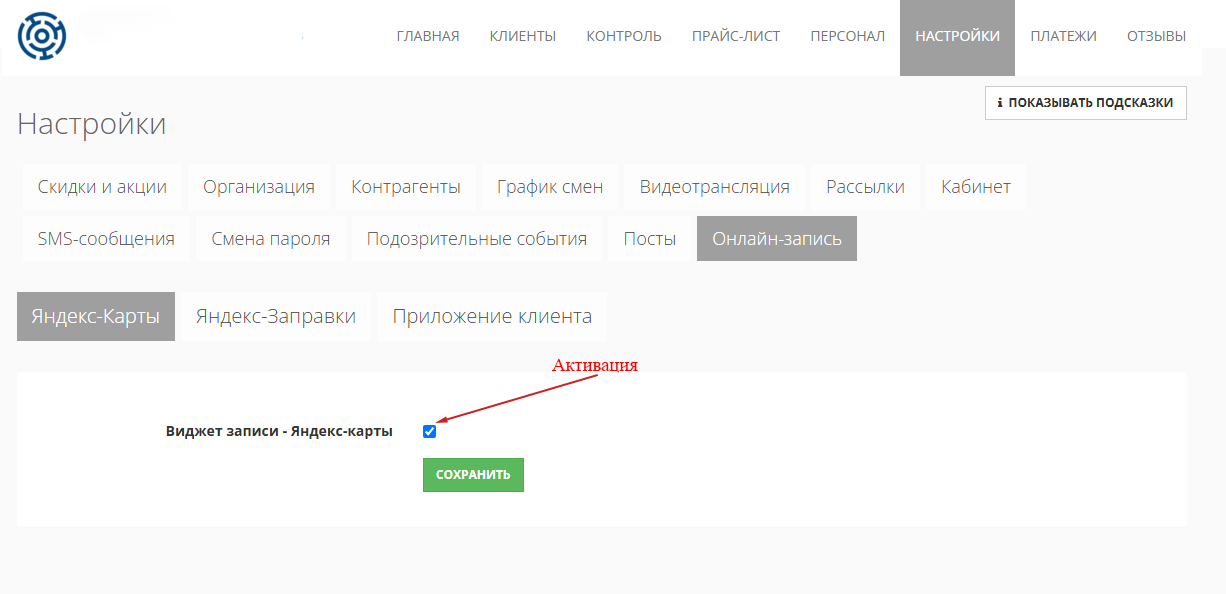Select the SMS-сообщения tab
This screenshot has width=1226, height=594.
click(106, 239)
